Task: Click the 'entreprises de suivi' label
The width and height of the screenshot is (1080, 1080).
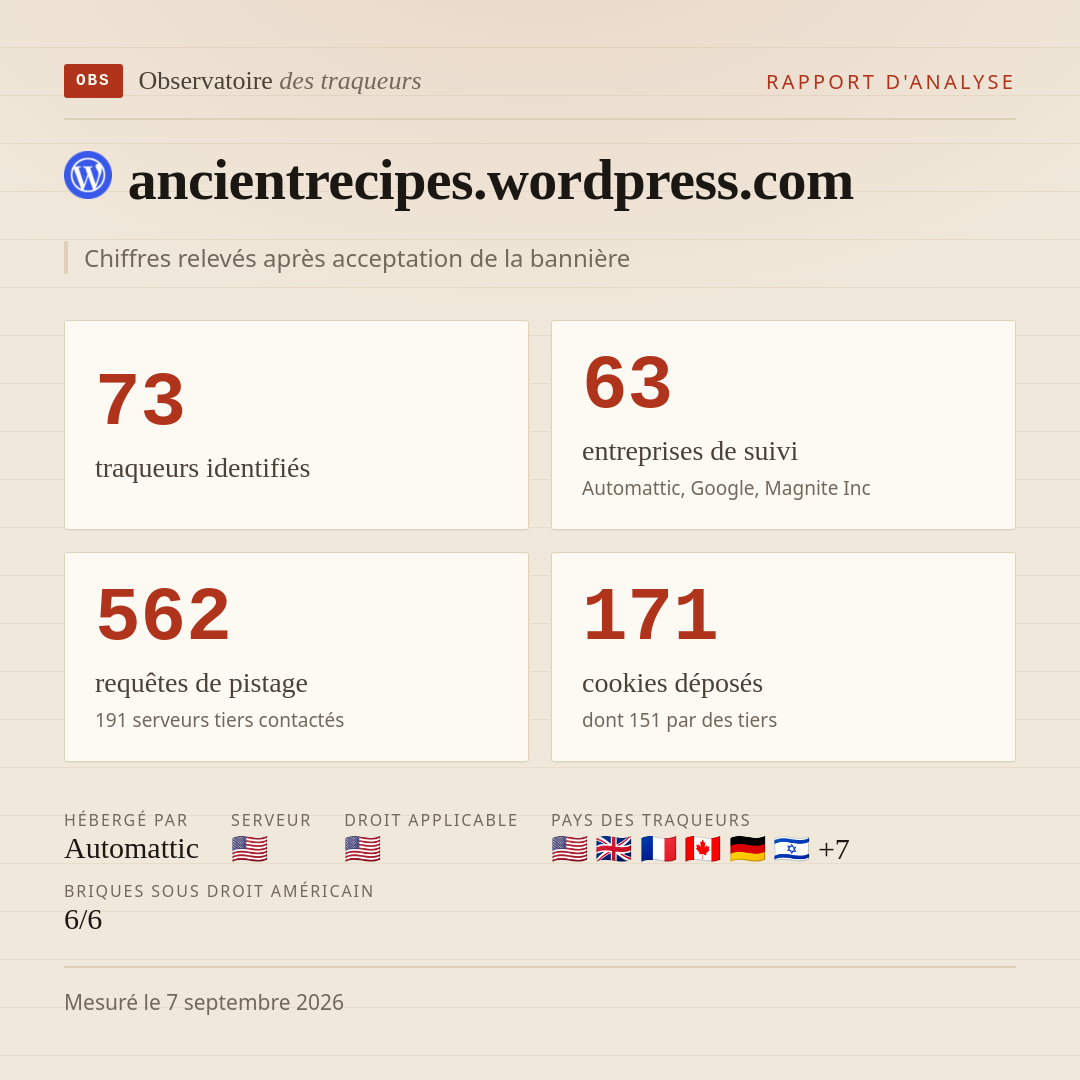Action: (x=689, y=451)
